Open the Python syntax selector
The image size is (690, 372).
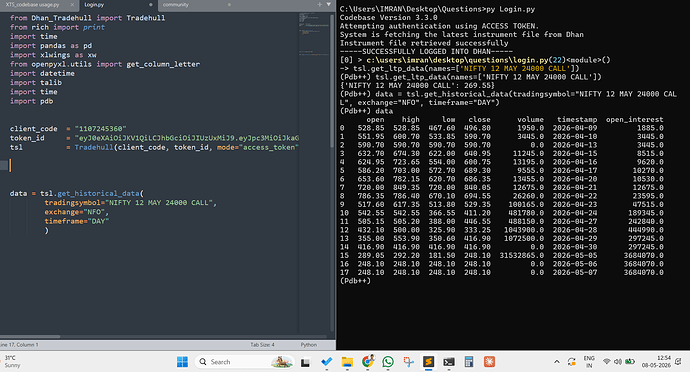pyautogui.click(x=308, y=345)
